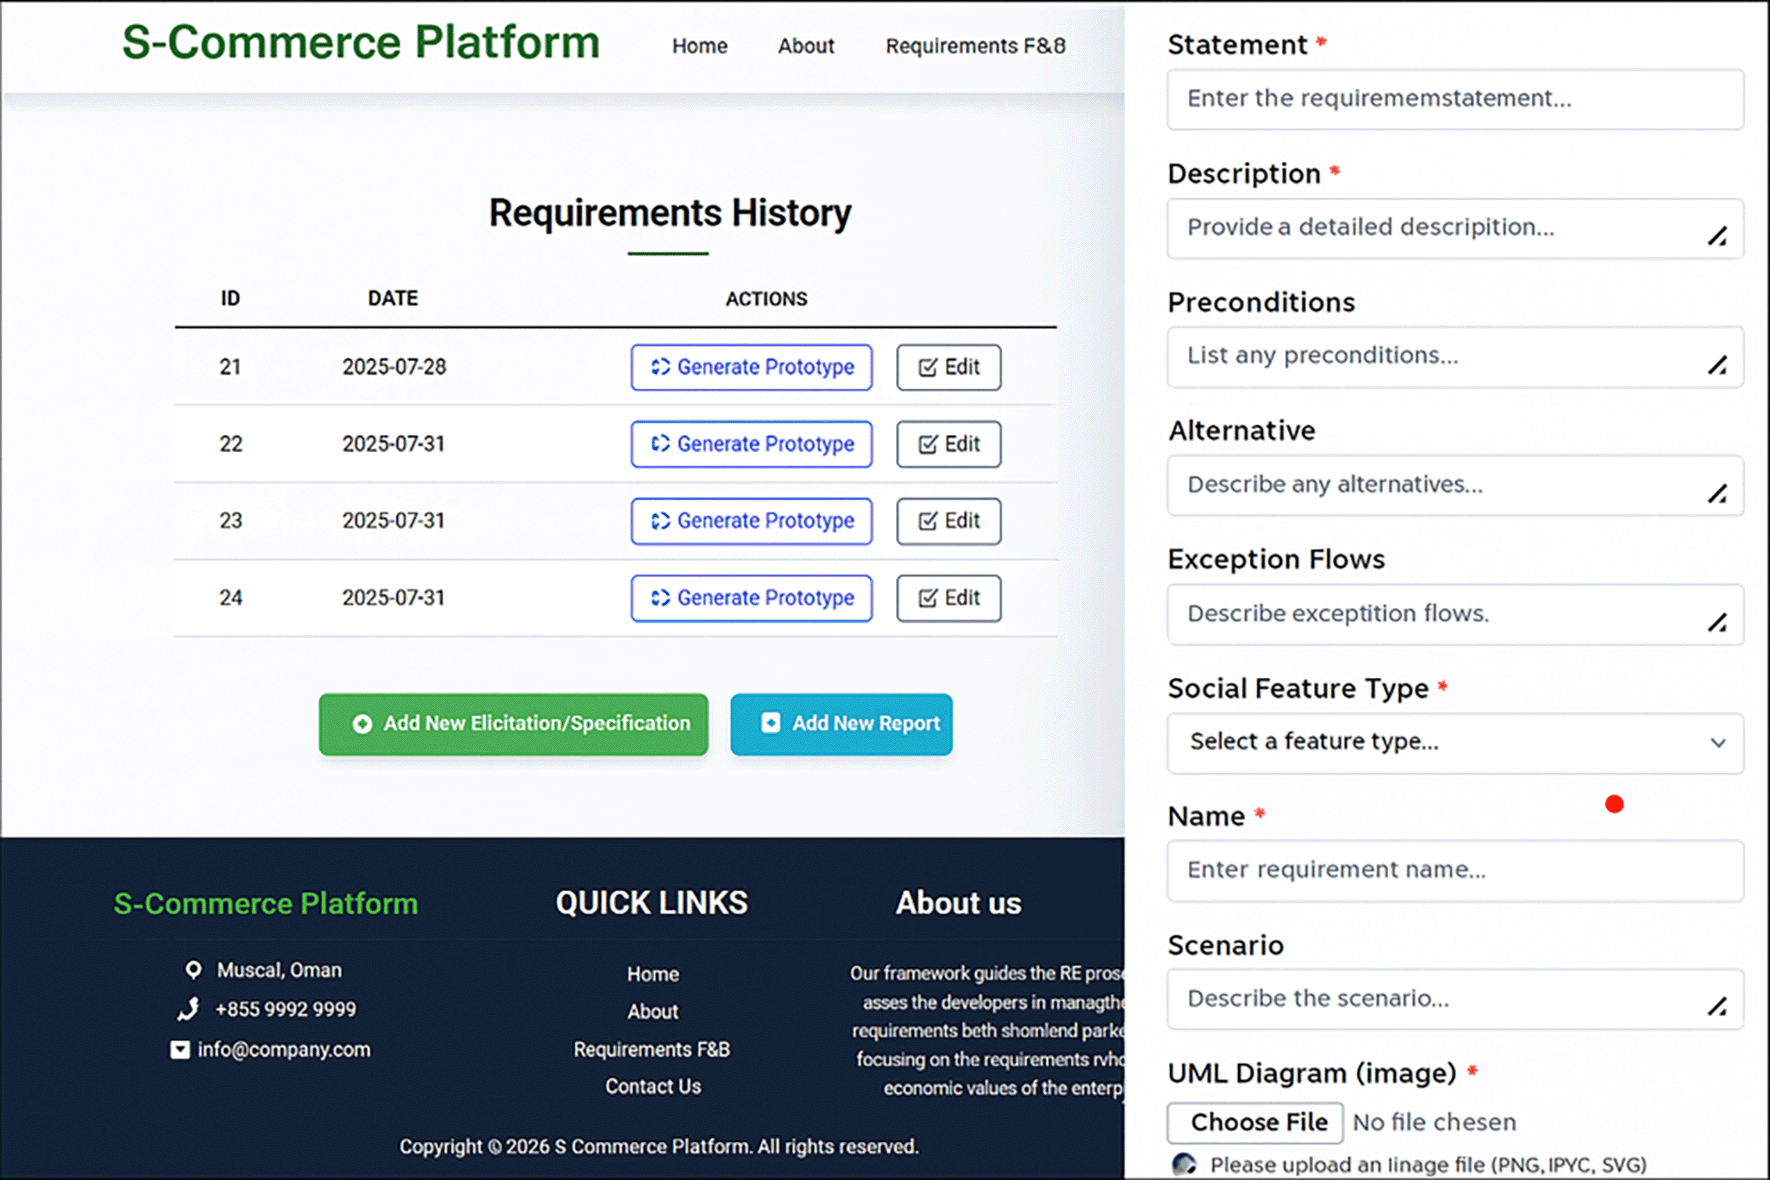The width and height of the screenshot is (1770, 1180).
Task: Click the resize handle of the Description field
Action: (1717, 237)
